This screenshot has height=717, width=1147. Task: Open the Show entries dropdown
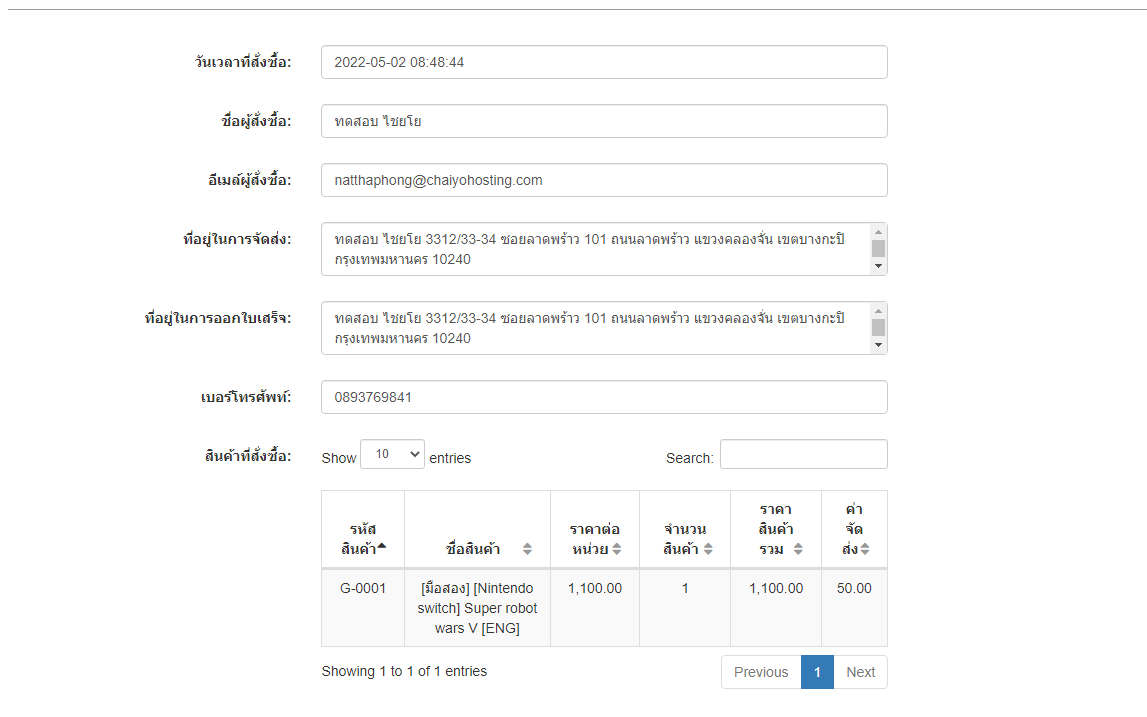392,455
